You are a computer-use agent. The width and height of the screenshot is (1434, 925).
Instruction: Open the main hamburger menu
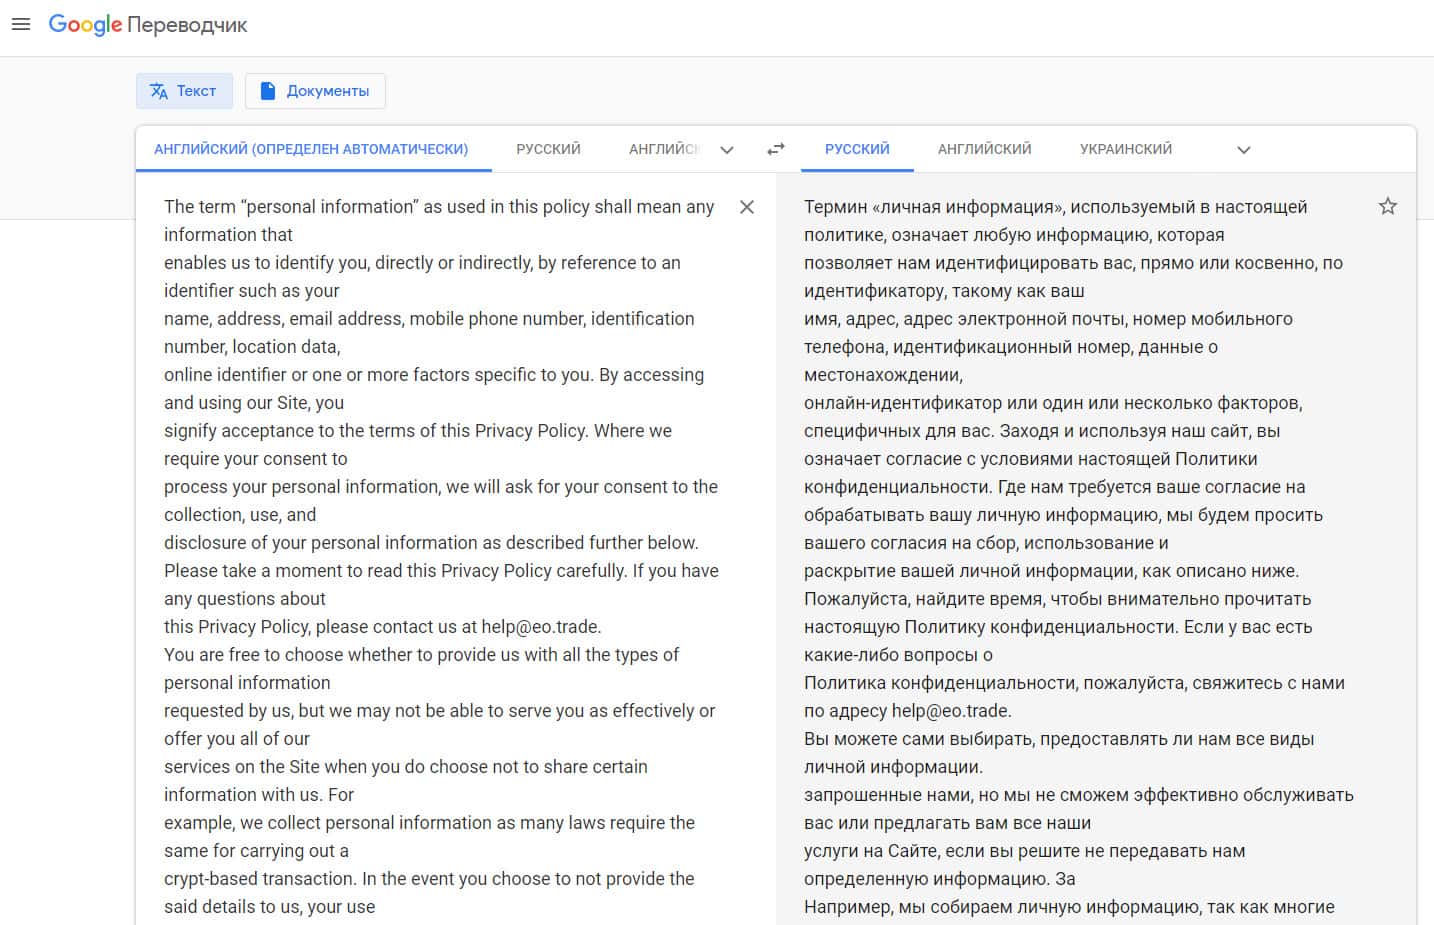click(x=21, y=25)
